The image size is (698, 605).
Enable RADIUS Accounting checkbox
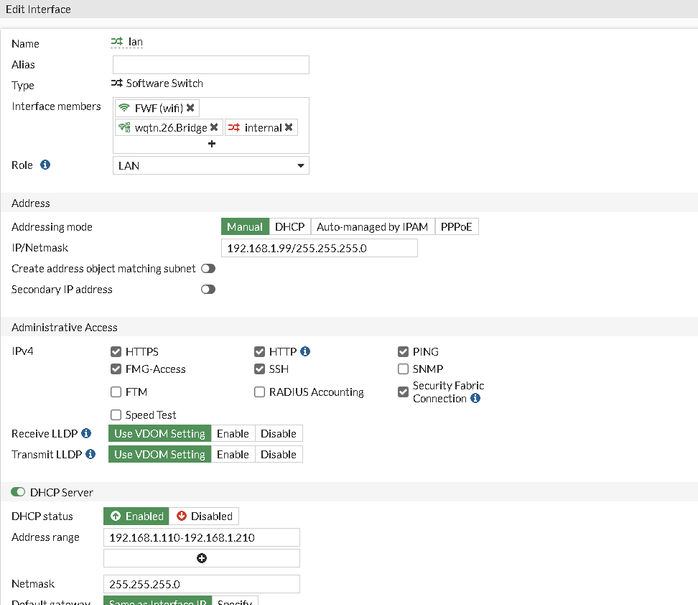[260, 392]
